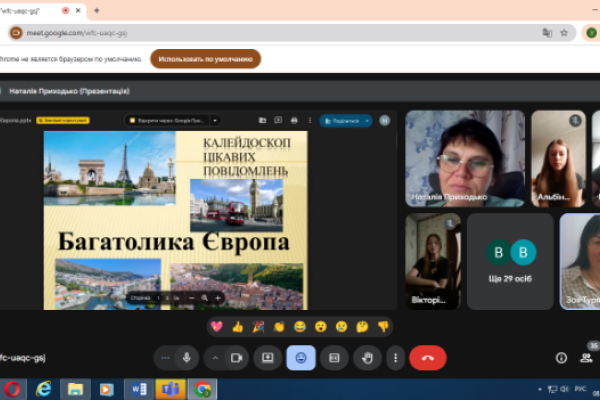The image size is (600, 400).
Task: Click the highlighted emoji reactions button
Action: point(301,357)
